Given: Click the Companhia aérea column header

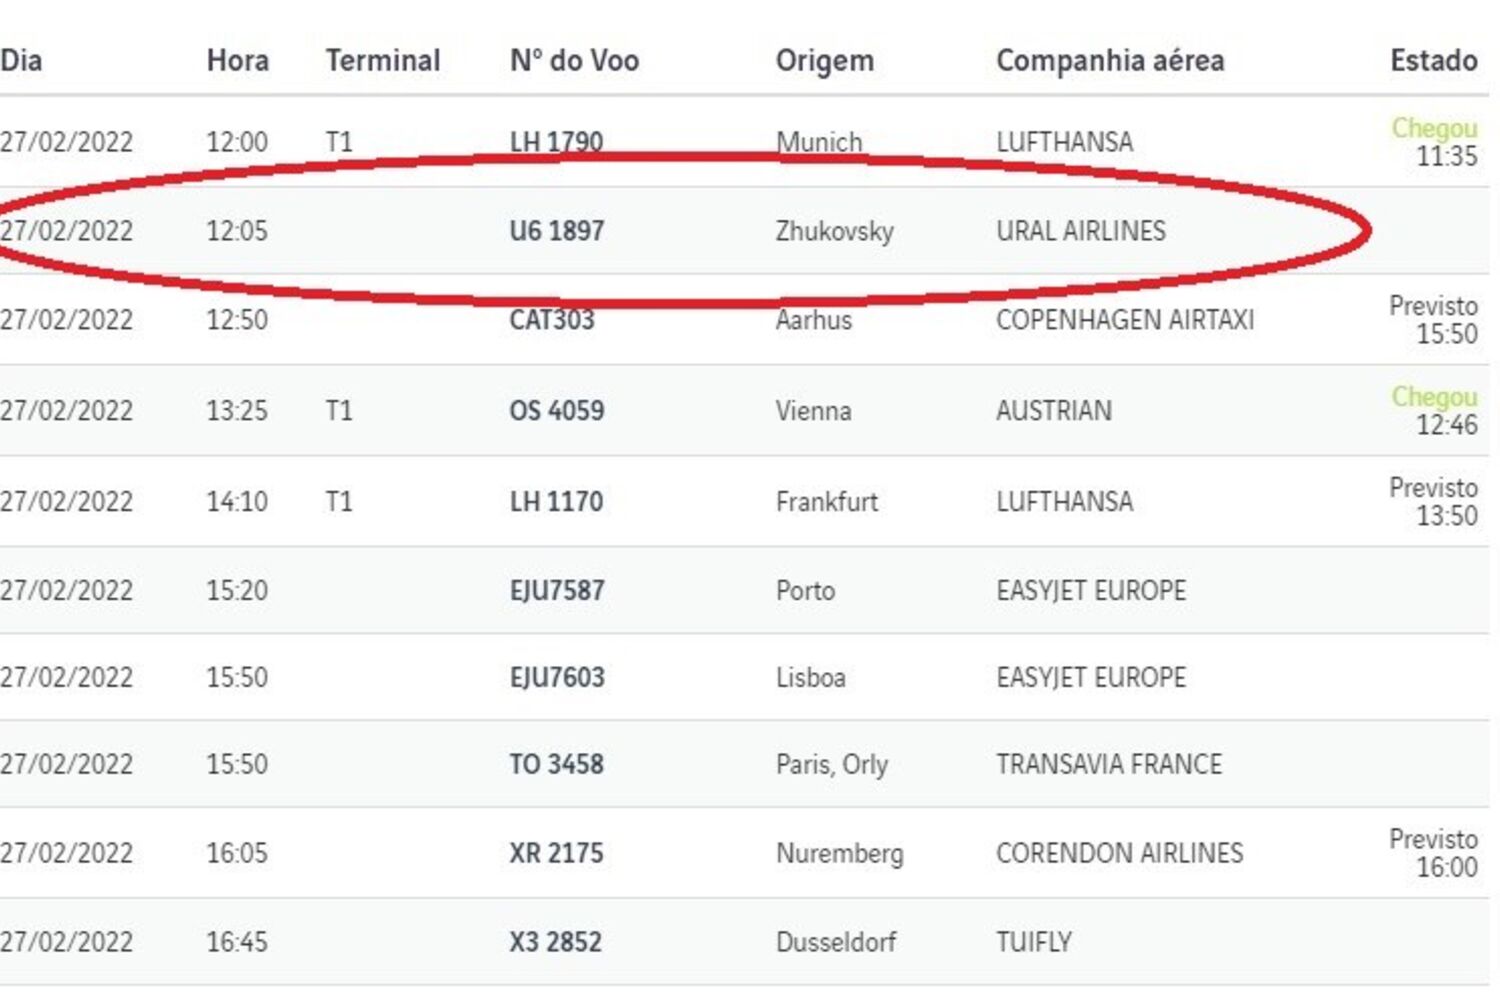Looking at the screenshot, I should 1110,61.
